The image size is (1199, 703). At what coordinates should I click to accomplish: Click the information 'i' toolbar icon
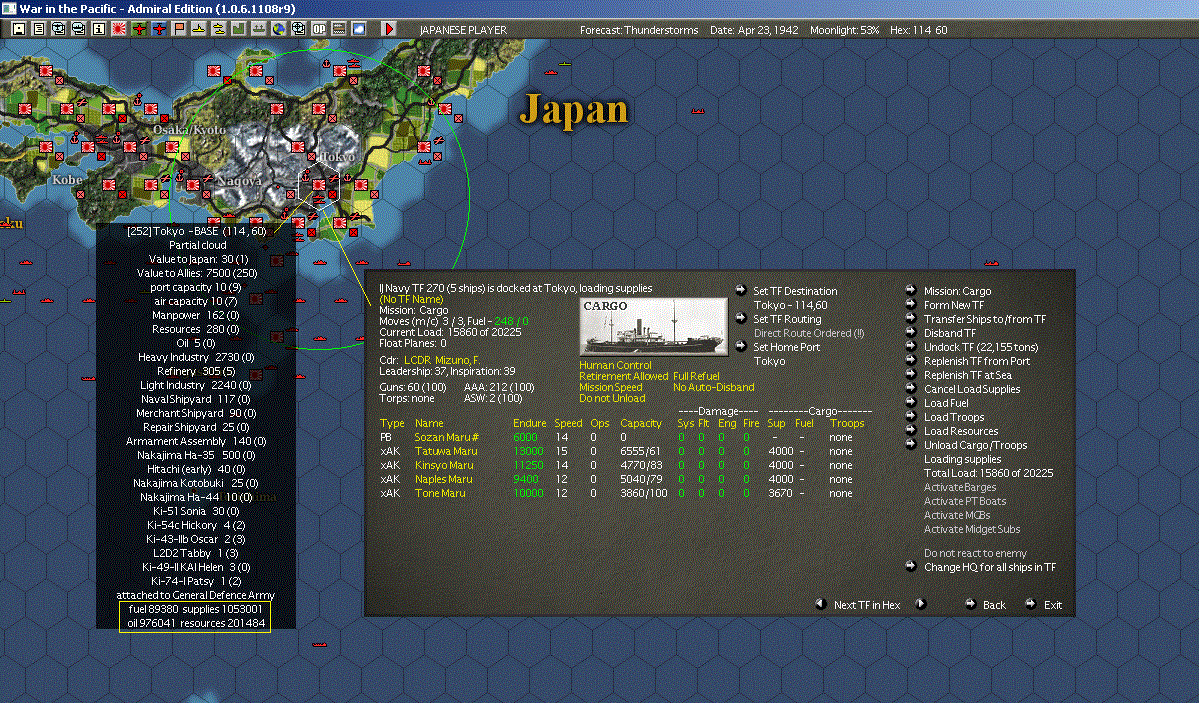point(99,29)
